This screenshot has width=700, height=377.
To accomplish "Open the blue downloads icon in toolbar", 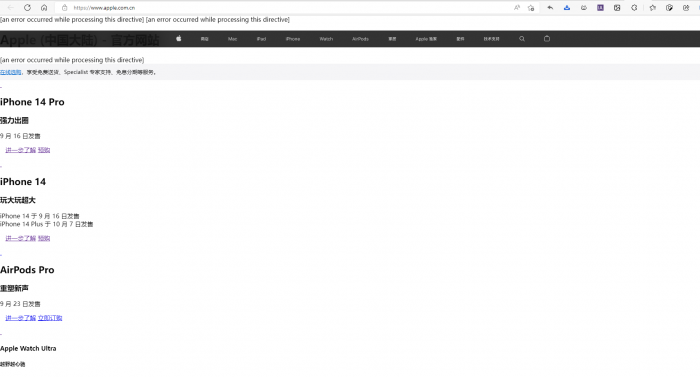I will tap(567, 8).
